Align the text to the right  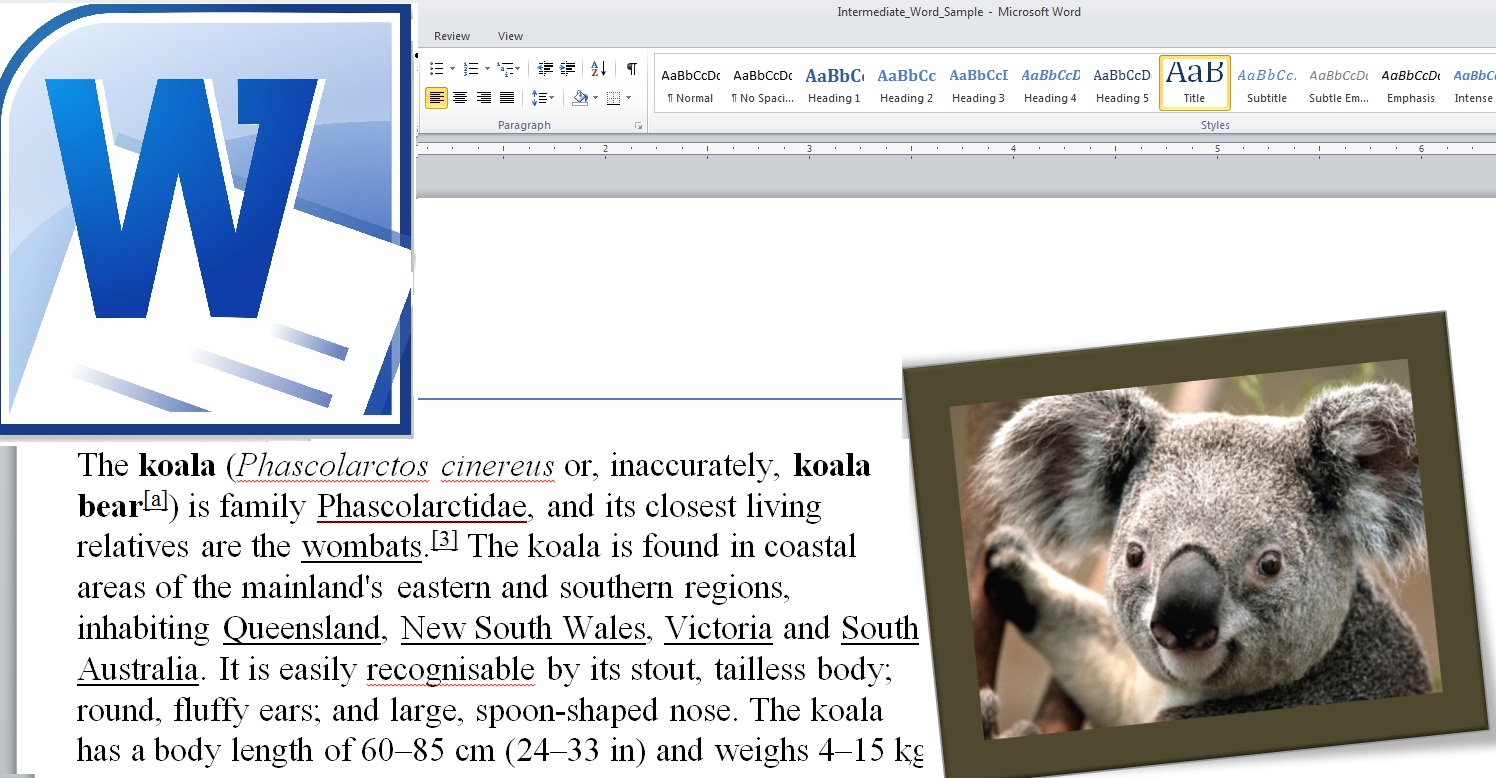click(x=484, y=98)
